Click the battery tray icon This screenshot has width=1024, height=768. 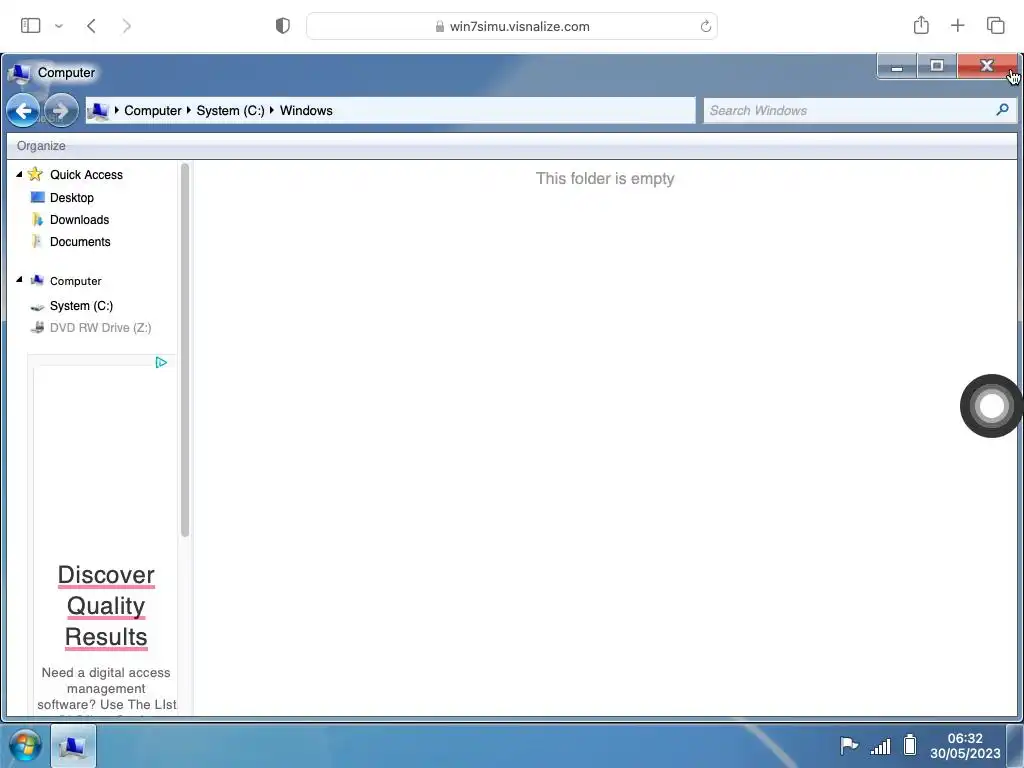(x=910, y=744)
